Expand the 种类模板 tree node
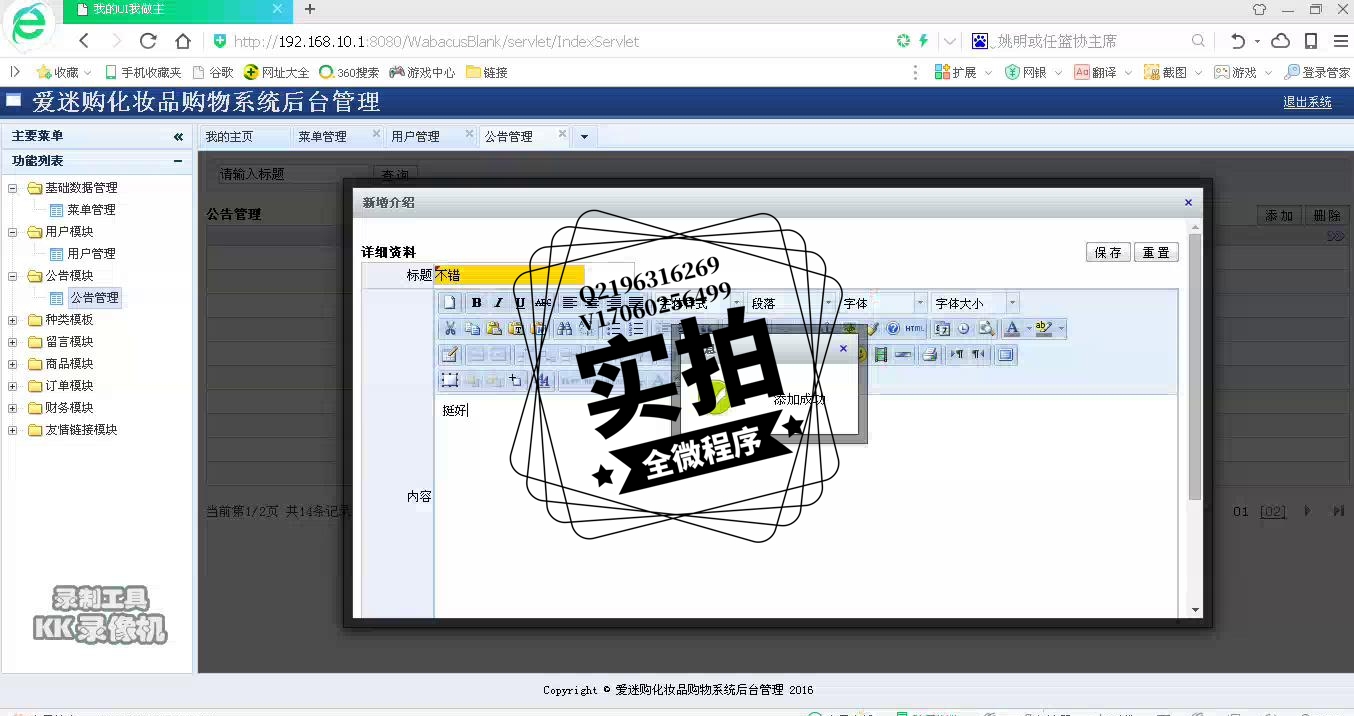This screenshot has height=716, width=1354. (13, 320)
